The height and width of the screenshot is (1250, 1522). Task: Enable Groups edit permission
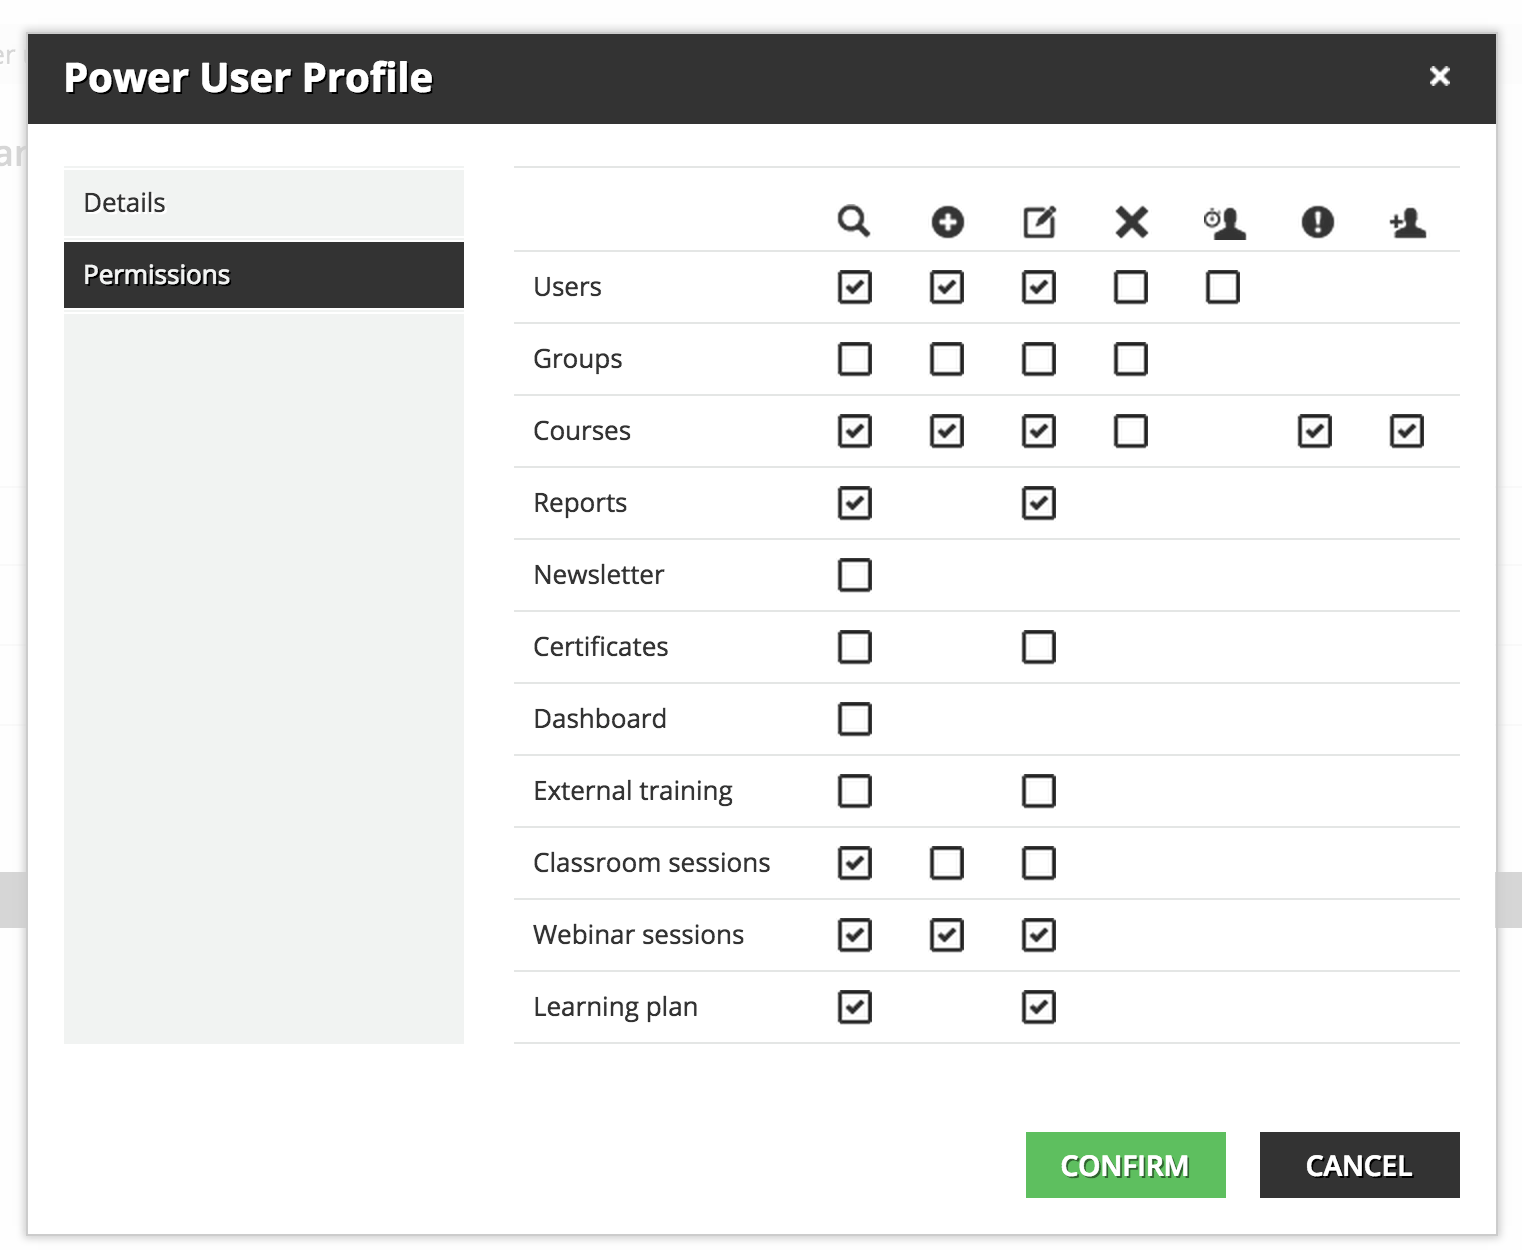click(1039, 359)
